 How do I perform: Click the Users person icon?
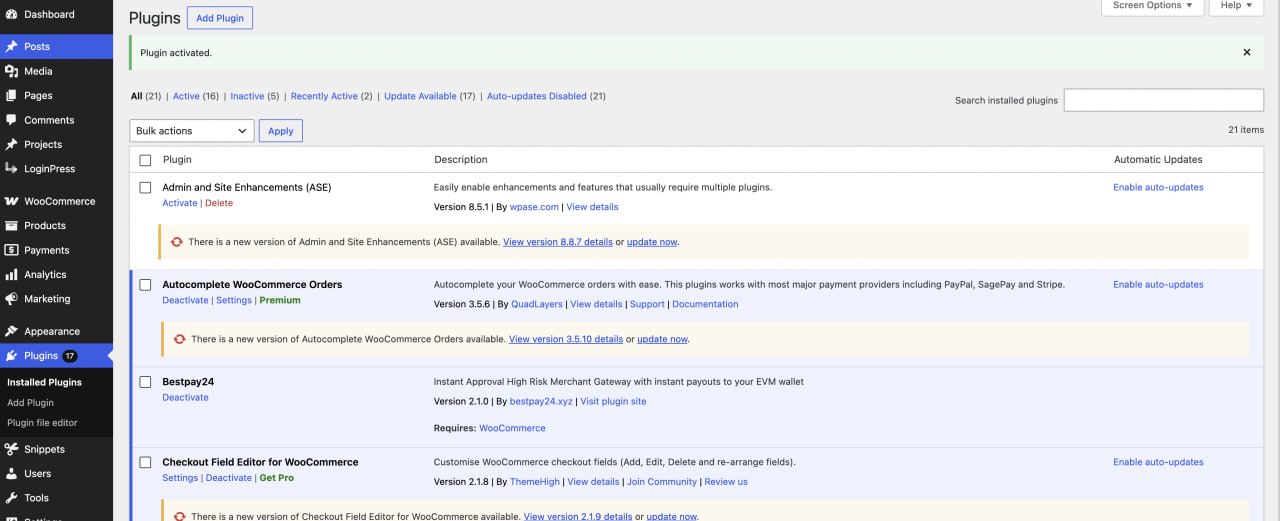click(11, 473)
